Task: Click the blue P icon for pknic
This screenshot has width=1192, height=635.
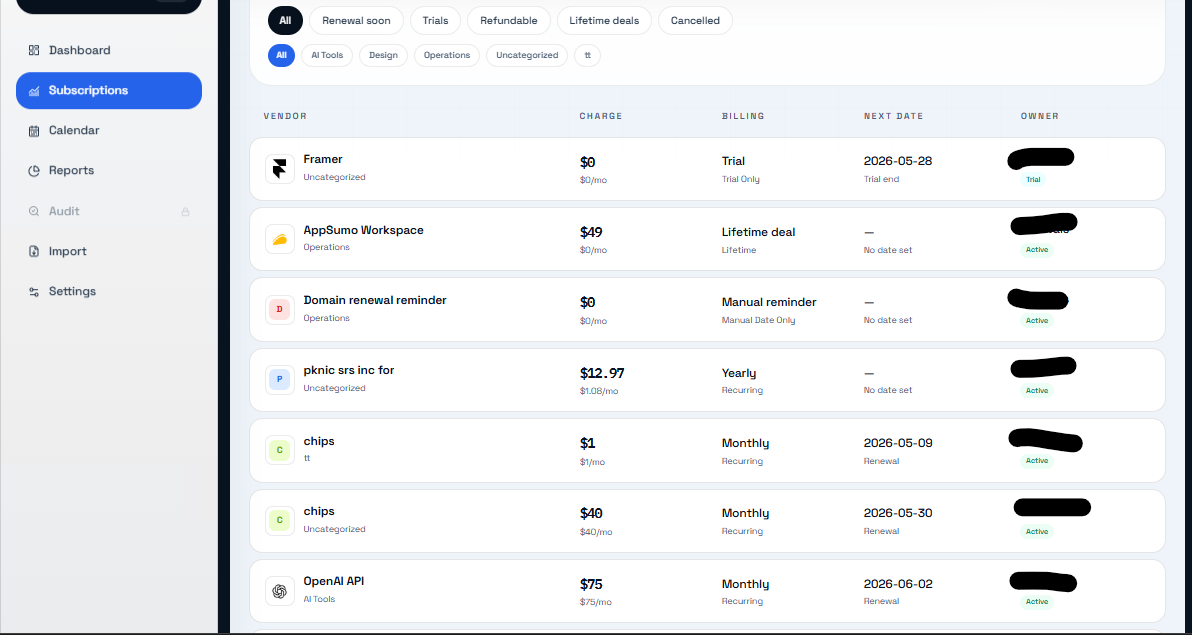Action: pyautogui.click(x=280, y=379)
